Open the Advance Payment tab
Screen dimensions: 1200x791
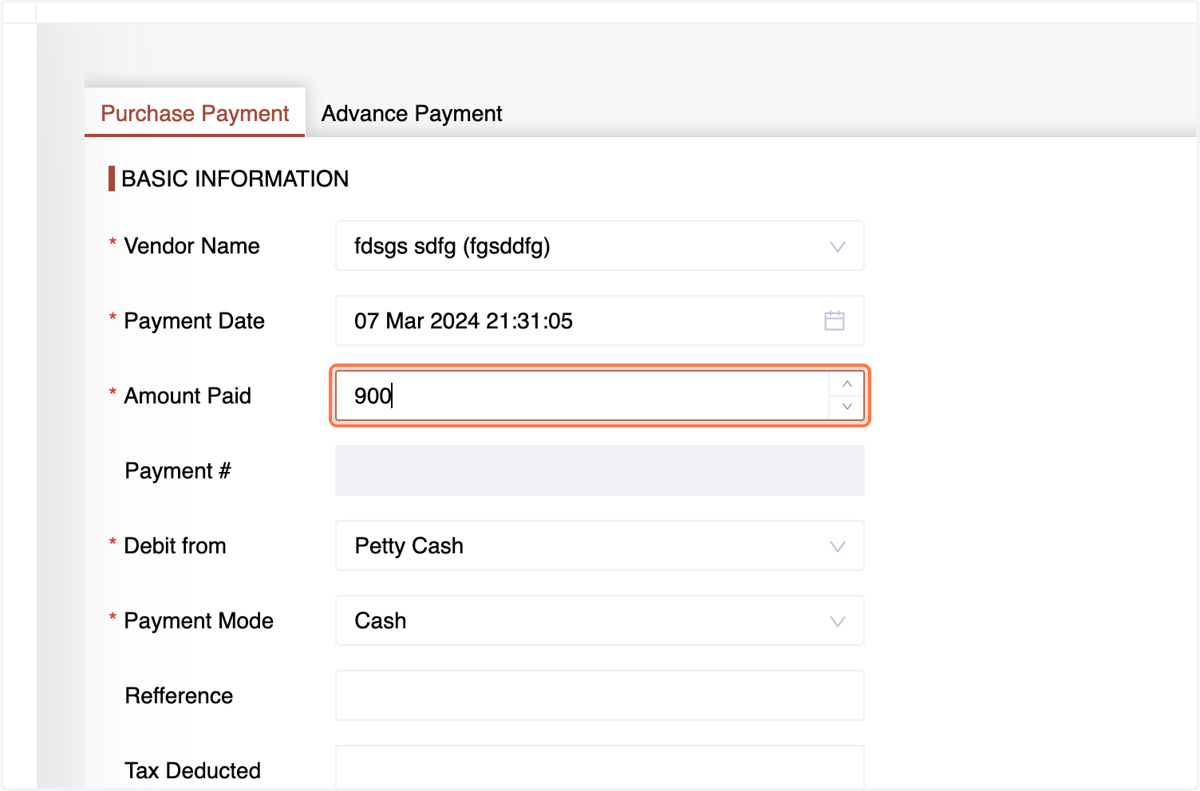412,113
